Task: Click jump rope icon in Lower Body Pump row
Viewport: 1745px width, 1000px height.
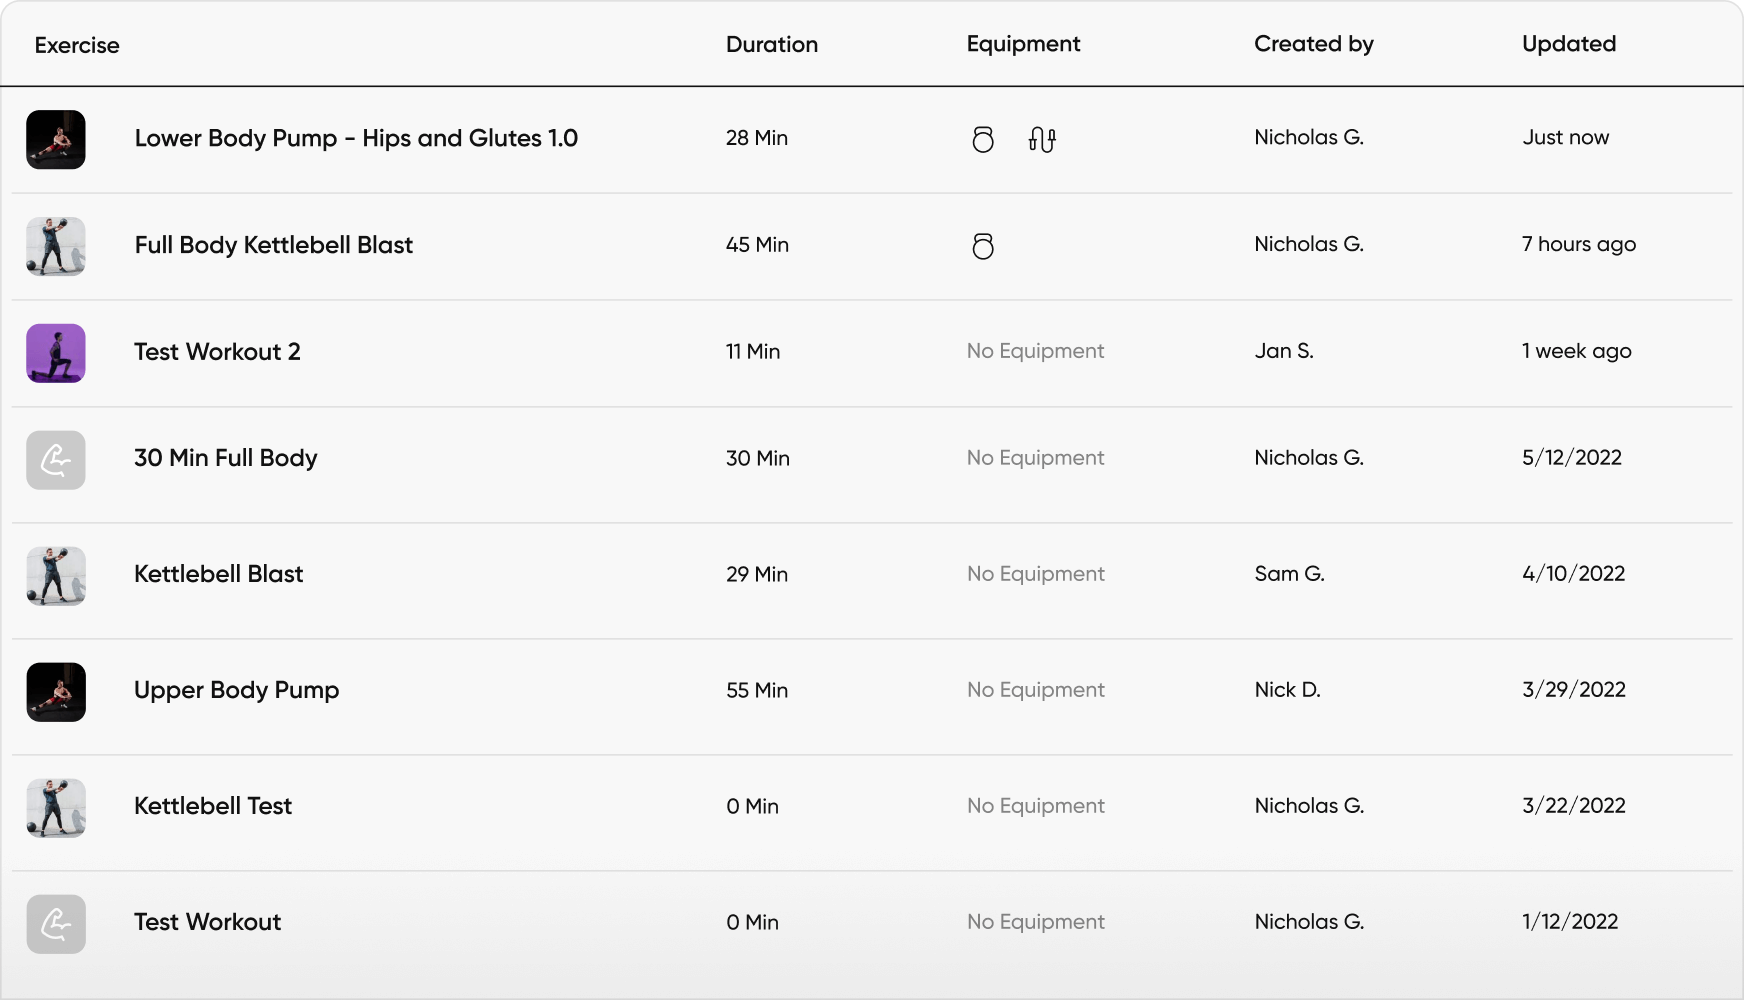Action: (1042, 139)
